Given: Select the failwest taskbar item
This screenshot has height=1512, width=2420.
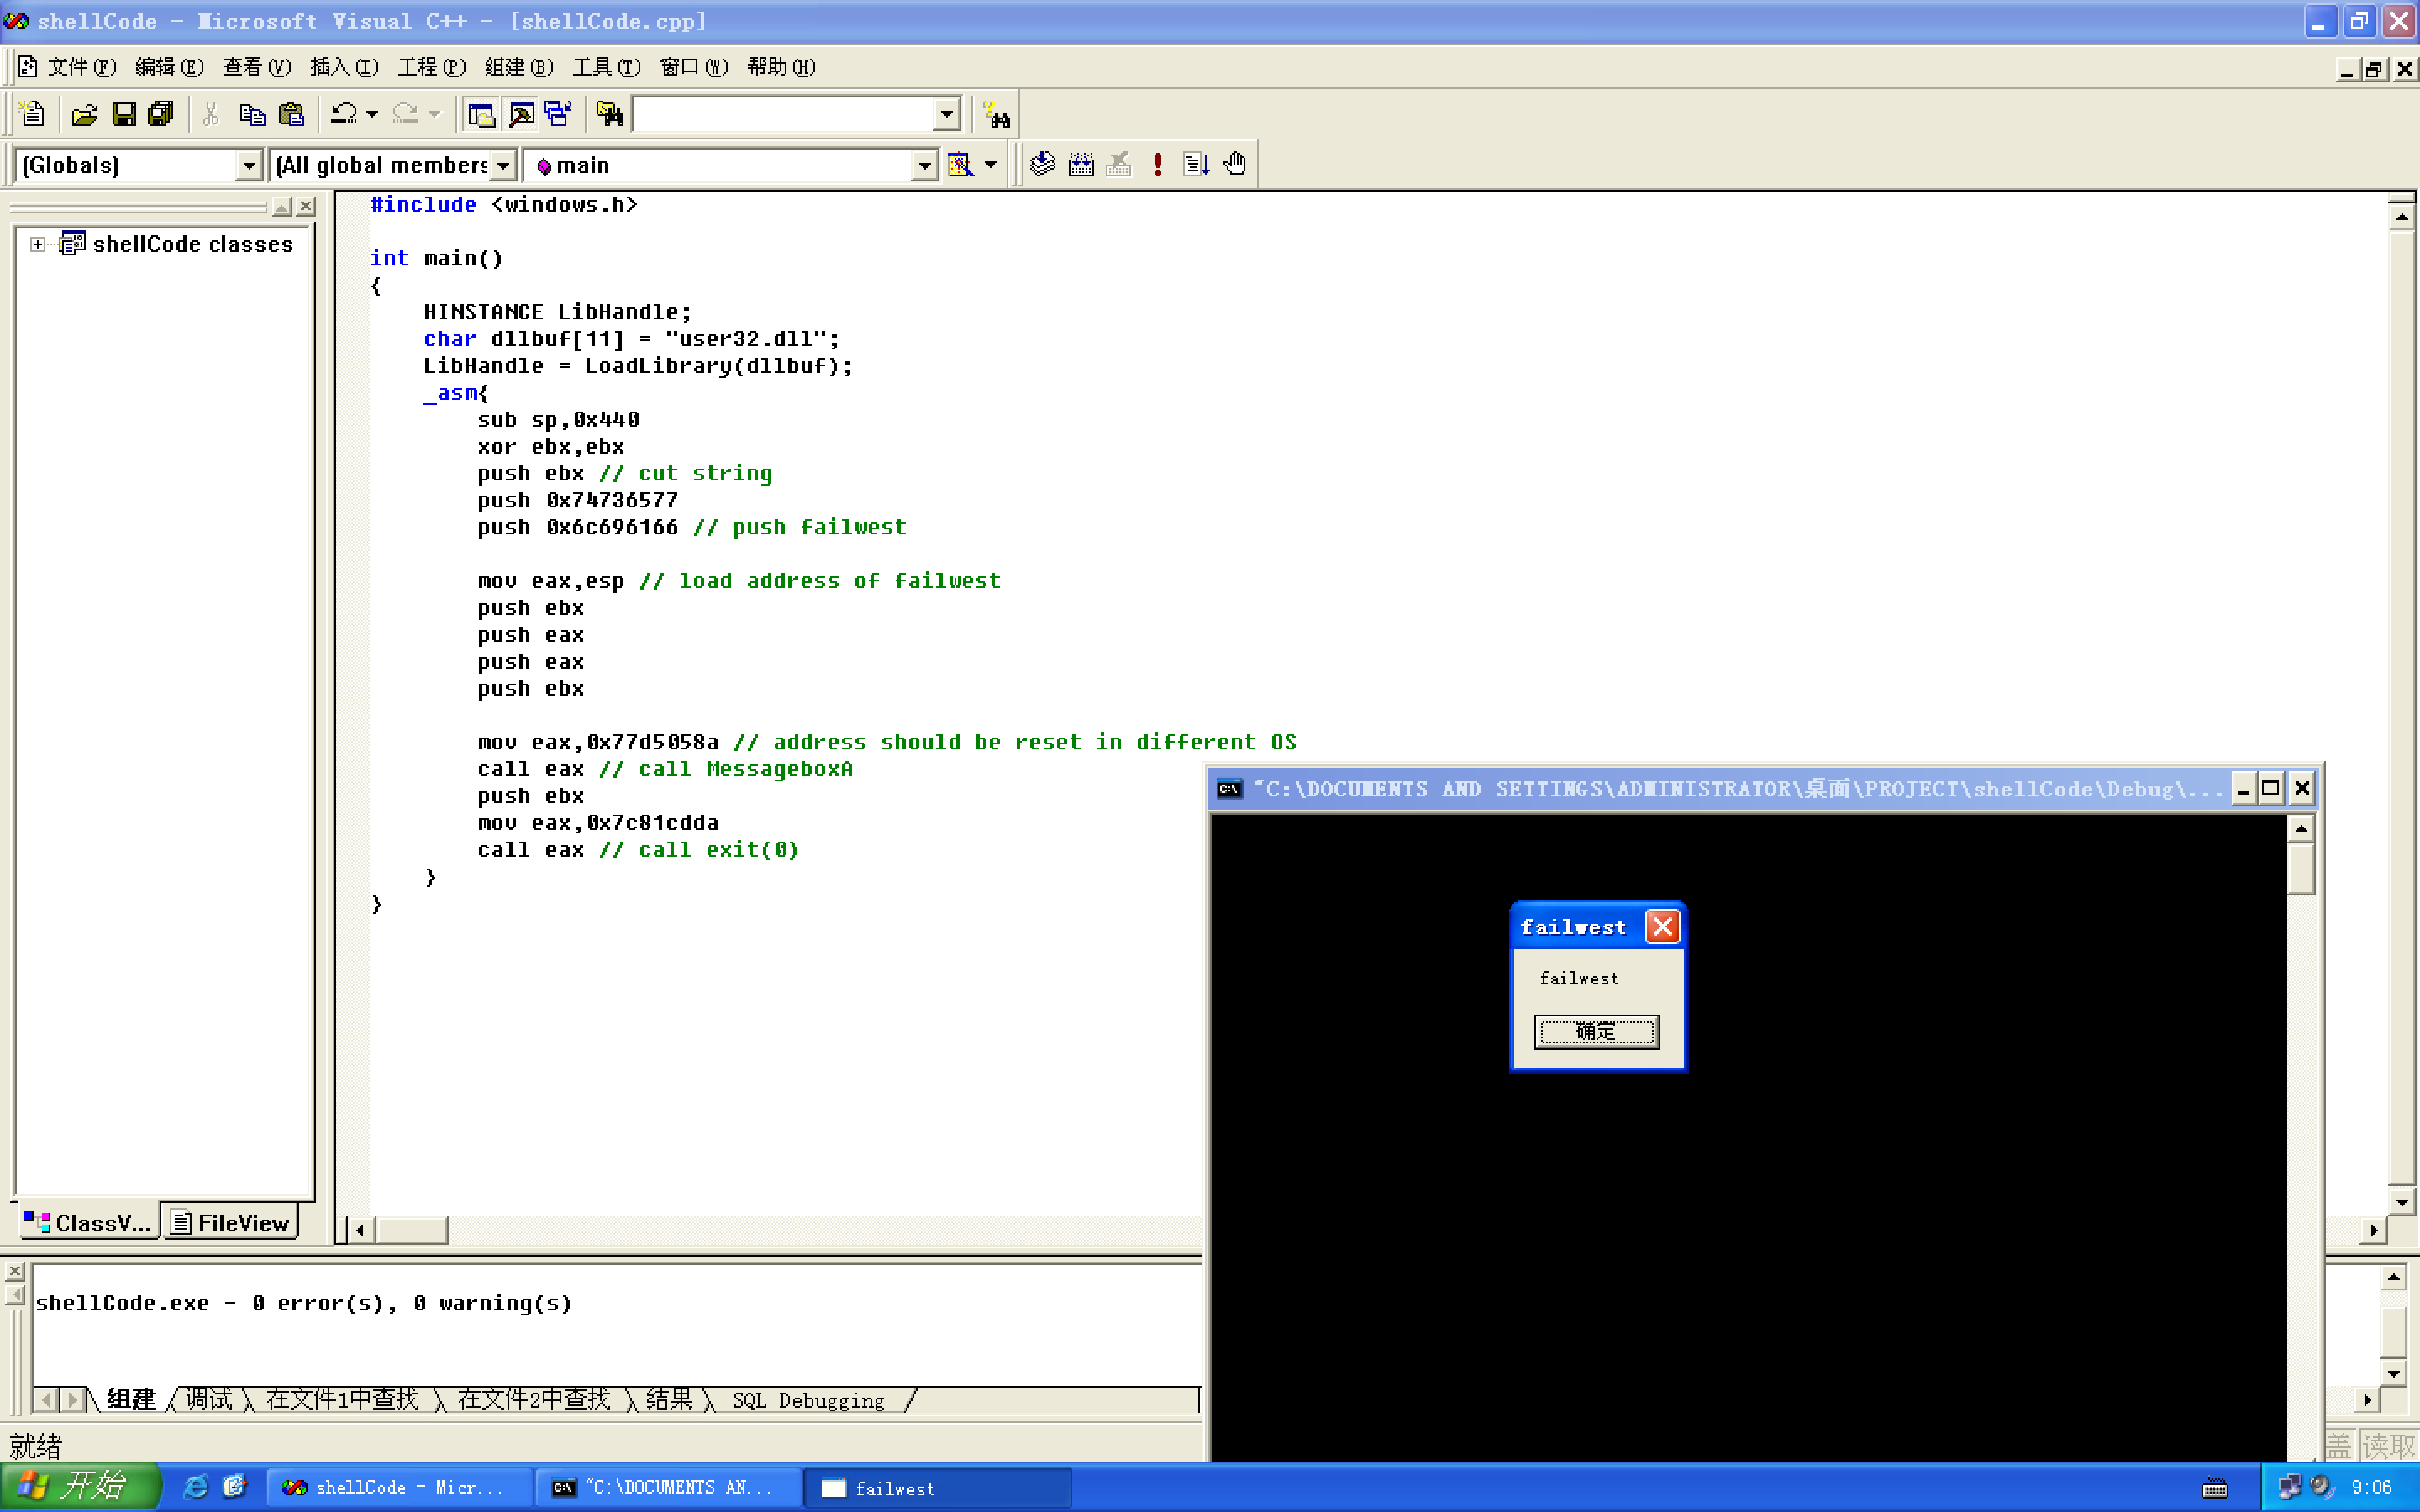Looking at the screenshot, I should coord(937,1488).
